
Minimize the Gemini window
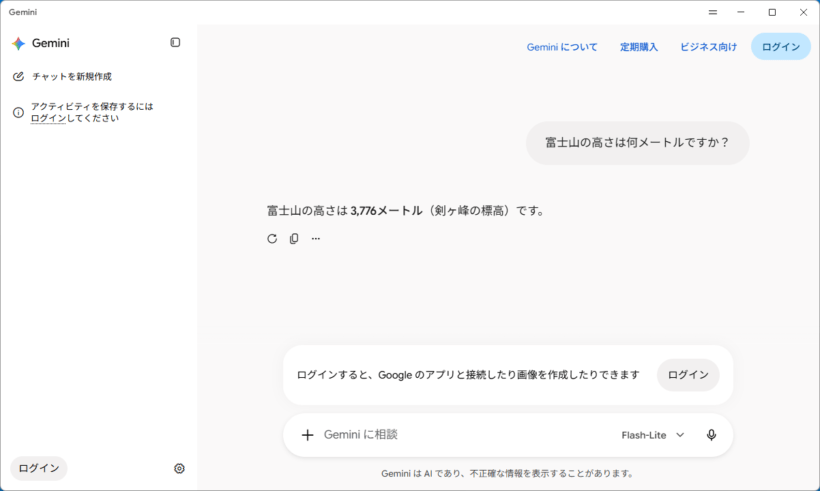pyautogui.click(x=741, y=12)
